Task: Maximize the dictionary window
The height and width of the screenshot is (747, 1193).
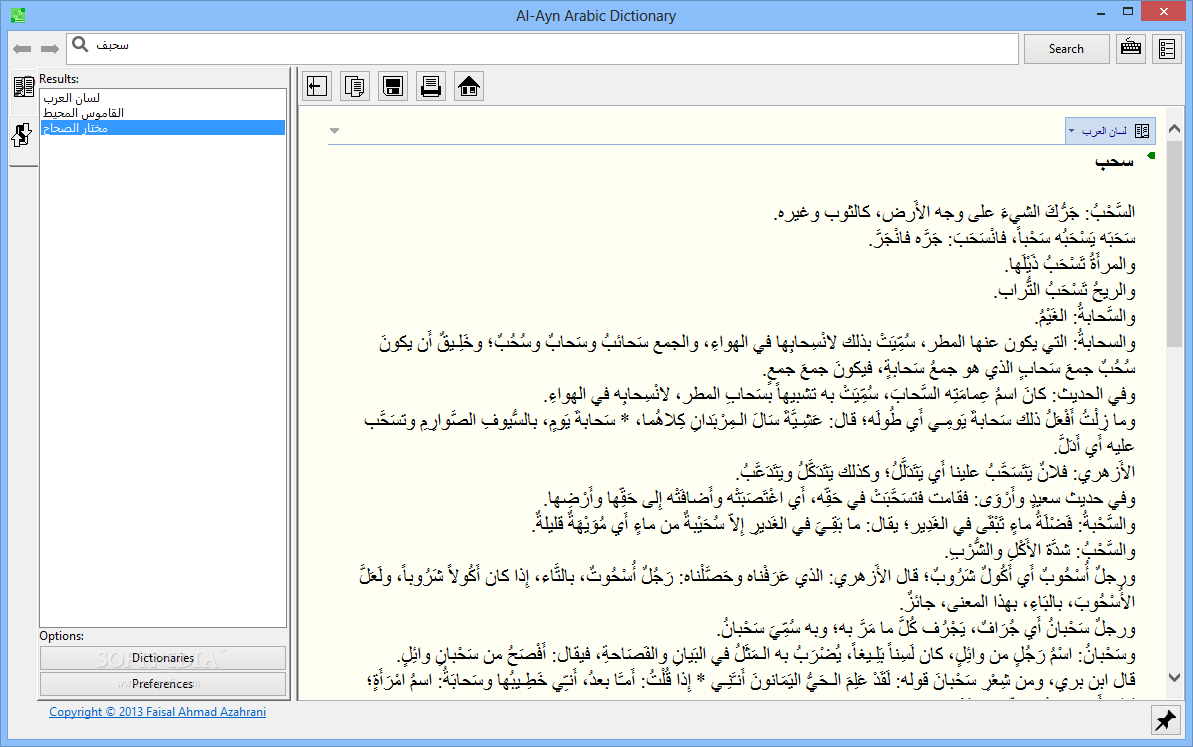Action: (1128, 12)
